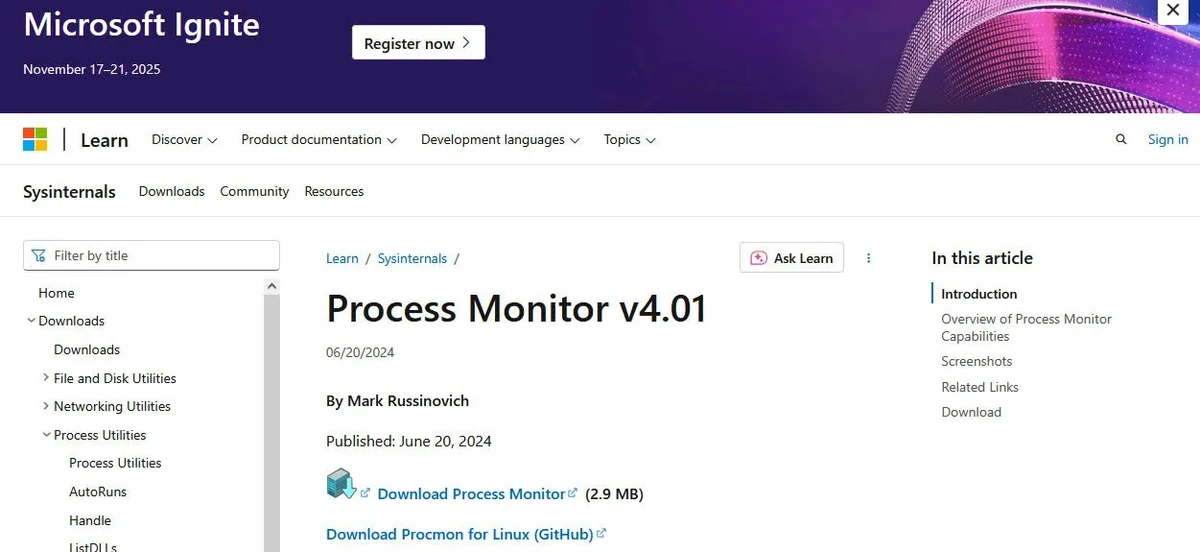Image resolution: width=1200 pixels, height=552 pixels.
Task: Close the Ignite banner with X
Action: 1172,11
